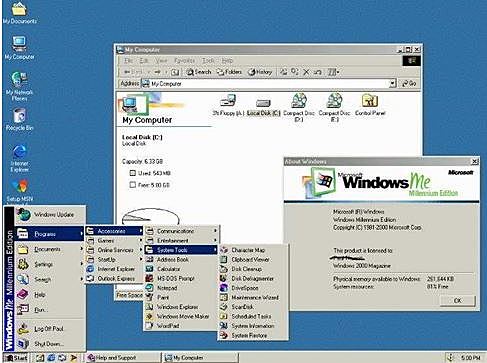Click the Start button on taskbar
487x363 pixels.
(x=16, y=358)
